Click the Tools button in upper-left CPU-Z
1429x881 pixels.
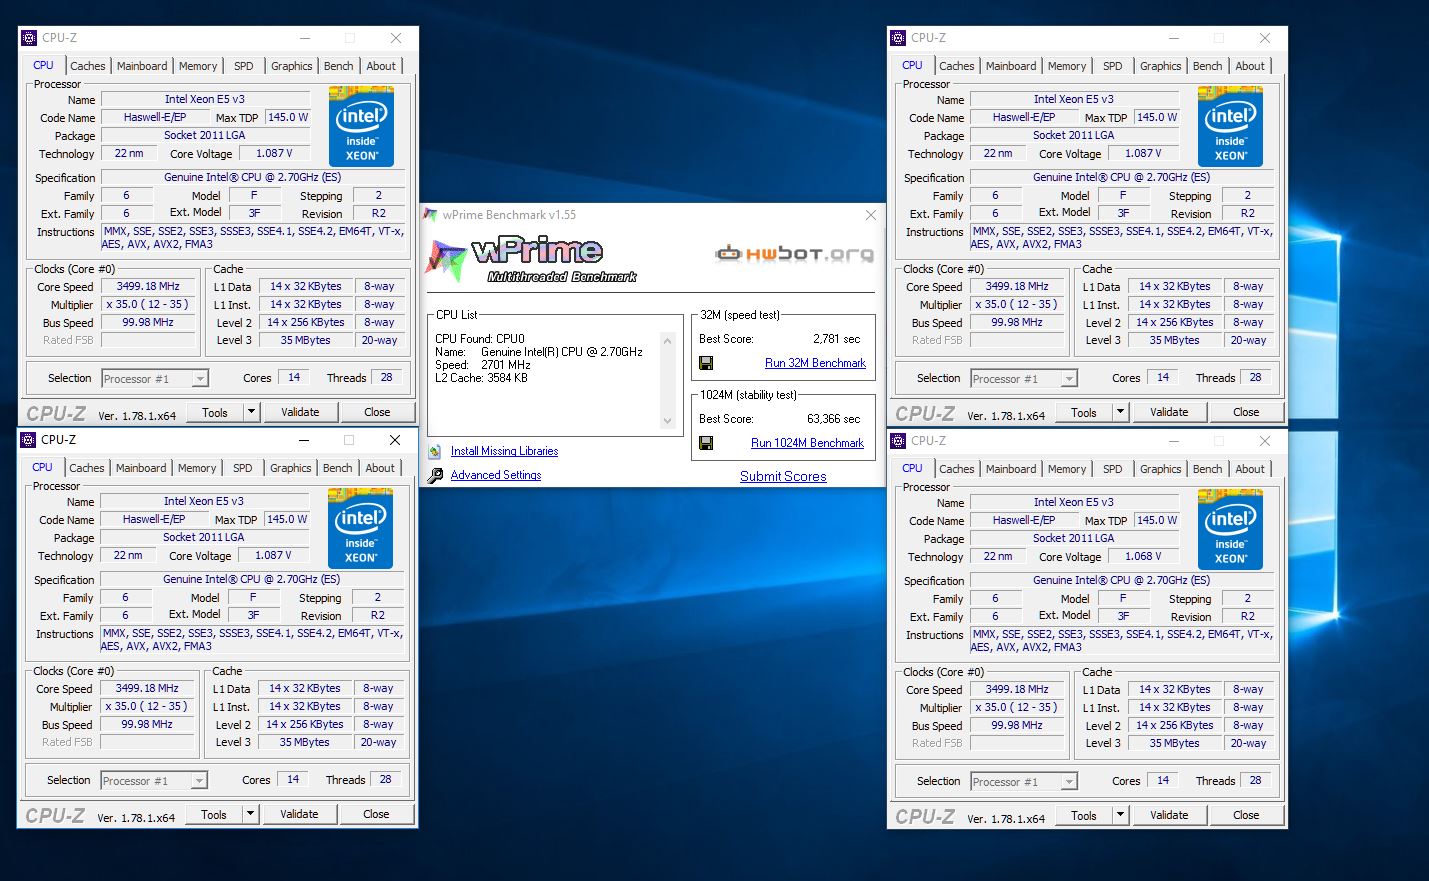[215, 412]
